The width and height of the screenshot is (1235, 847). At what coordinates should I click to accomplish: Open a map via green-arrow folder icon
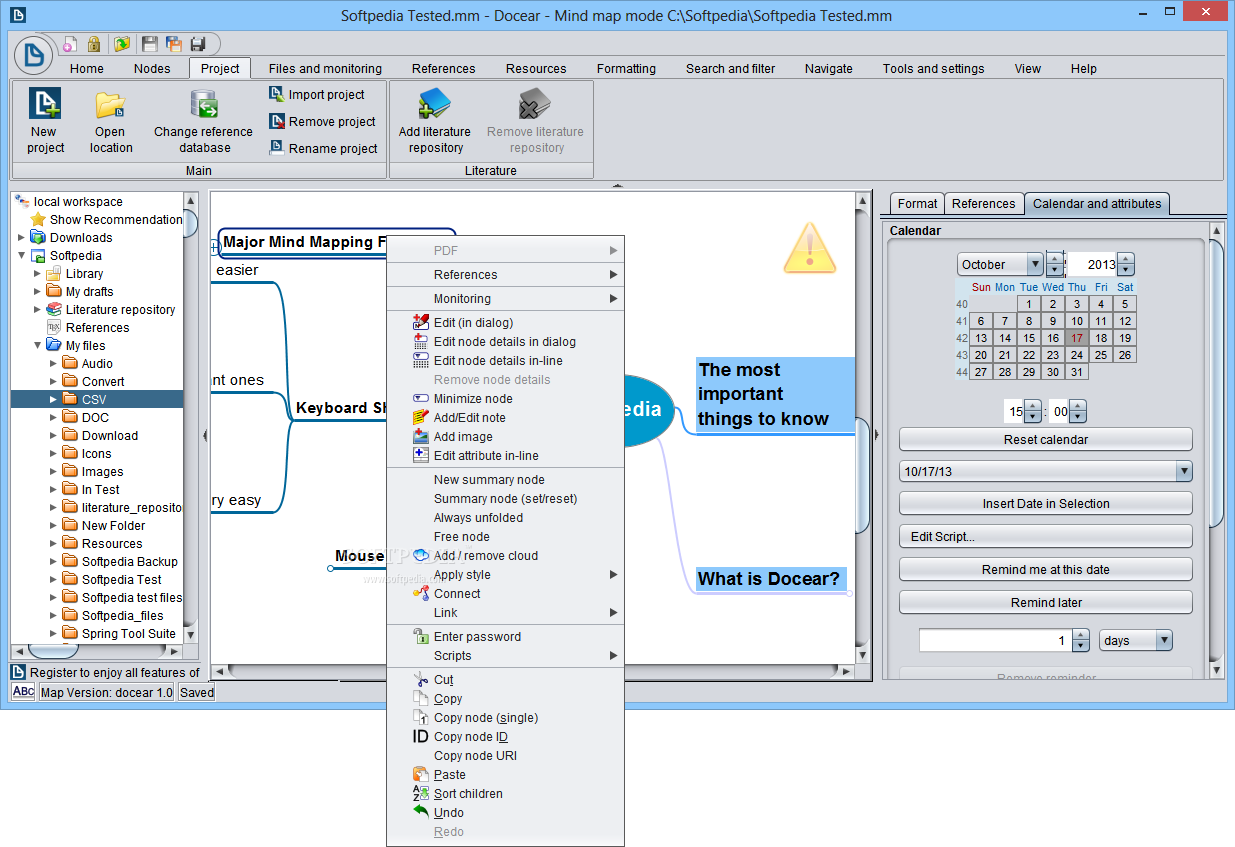pyautogui.click(x=122, y=44)
